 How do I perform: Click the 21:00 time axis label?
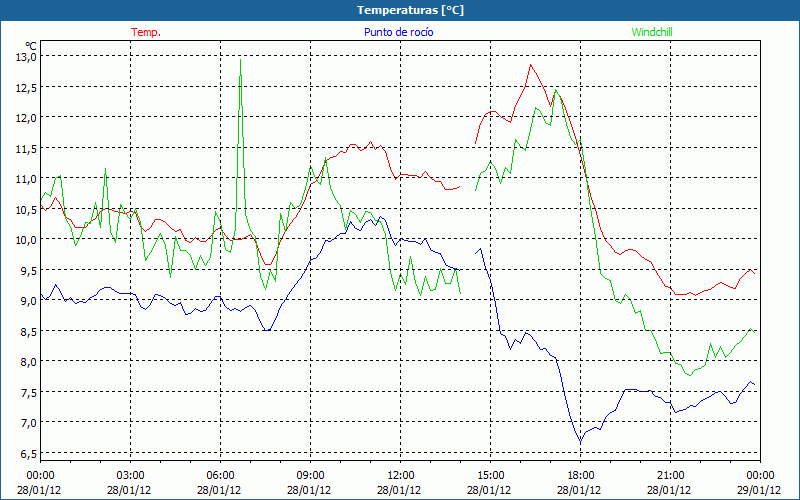[x=670, y=476]
